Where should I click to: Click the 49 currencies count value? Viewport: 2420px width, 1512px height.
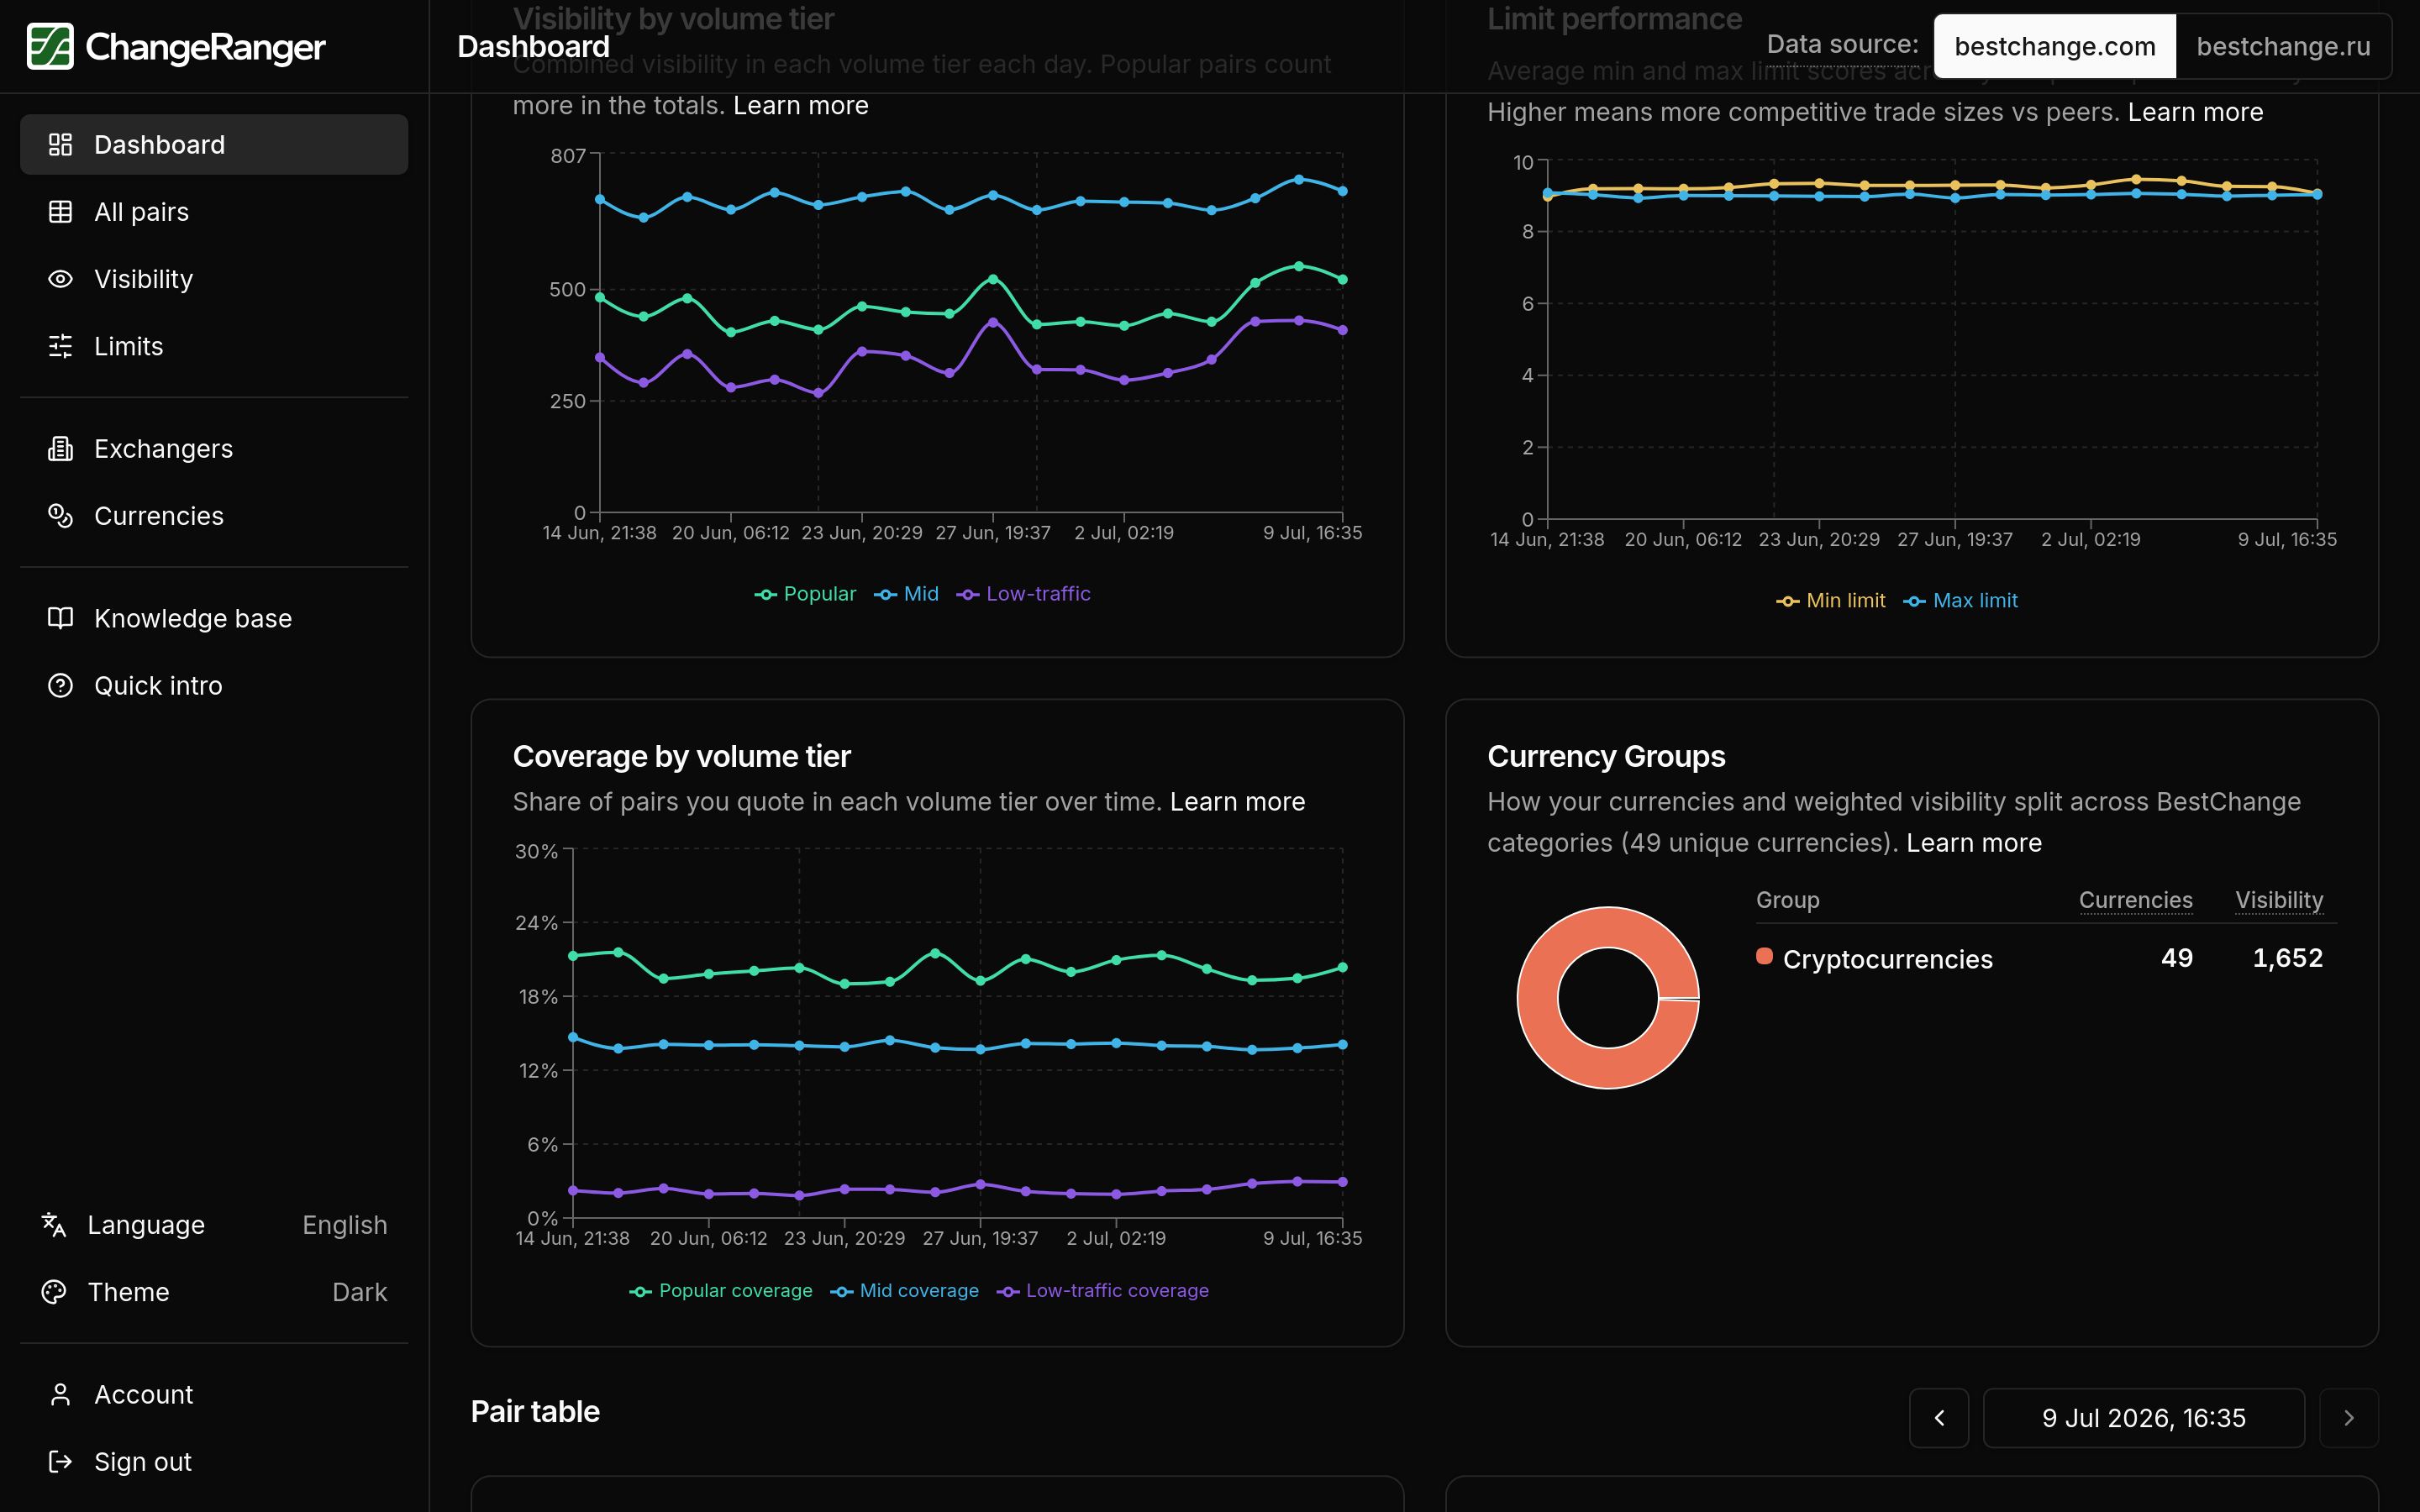[x=2176, y=957]
